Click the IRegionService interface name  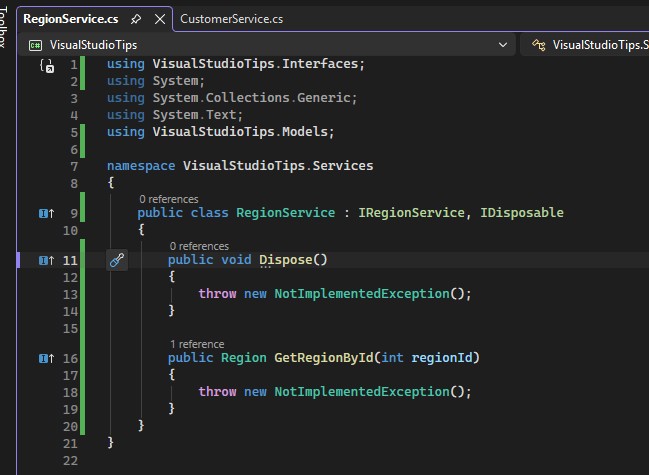point(411,213)
